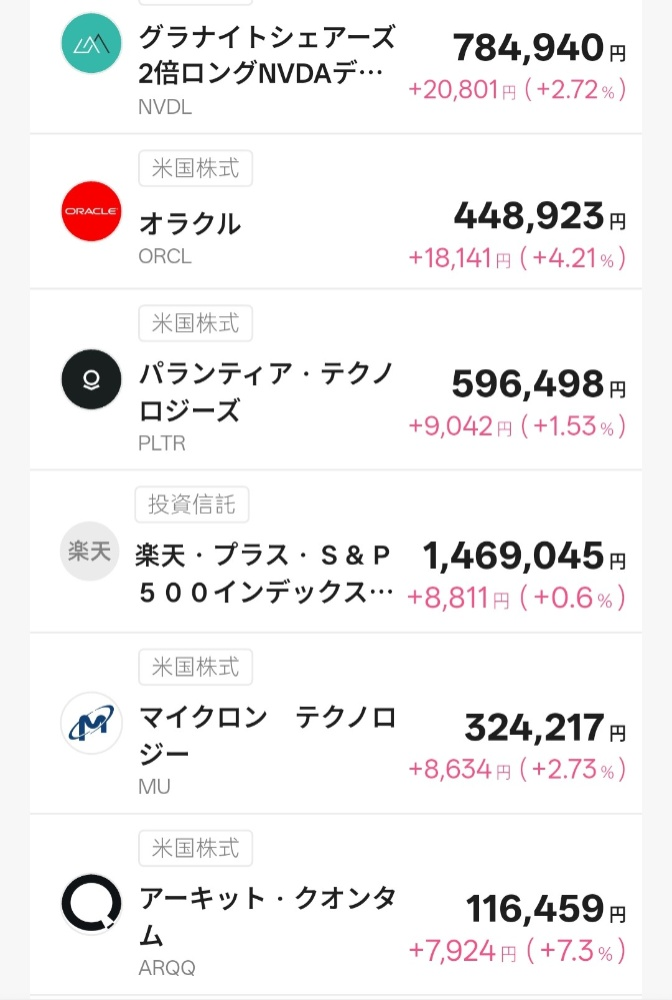Tap the red Oracle logo icon
The width and height of the screenshot is (672, 1000).
point(91,211)
